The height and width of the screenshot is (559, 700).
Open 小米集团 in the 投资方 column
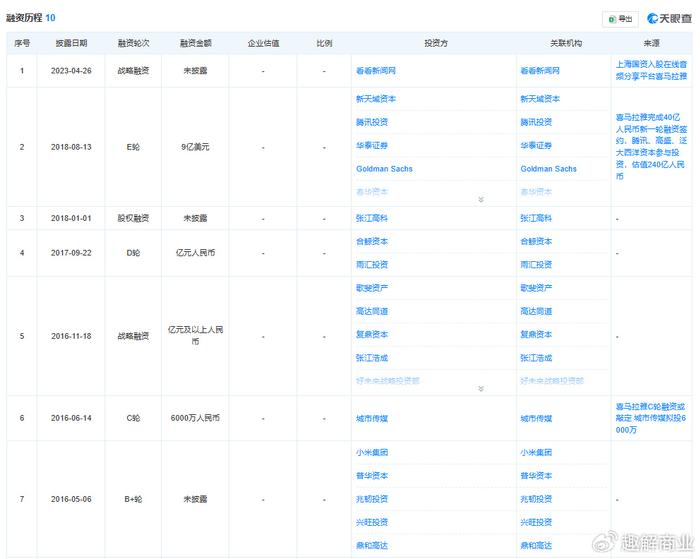[372, 452]
